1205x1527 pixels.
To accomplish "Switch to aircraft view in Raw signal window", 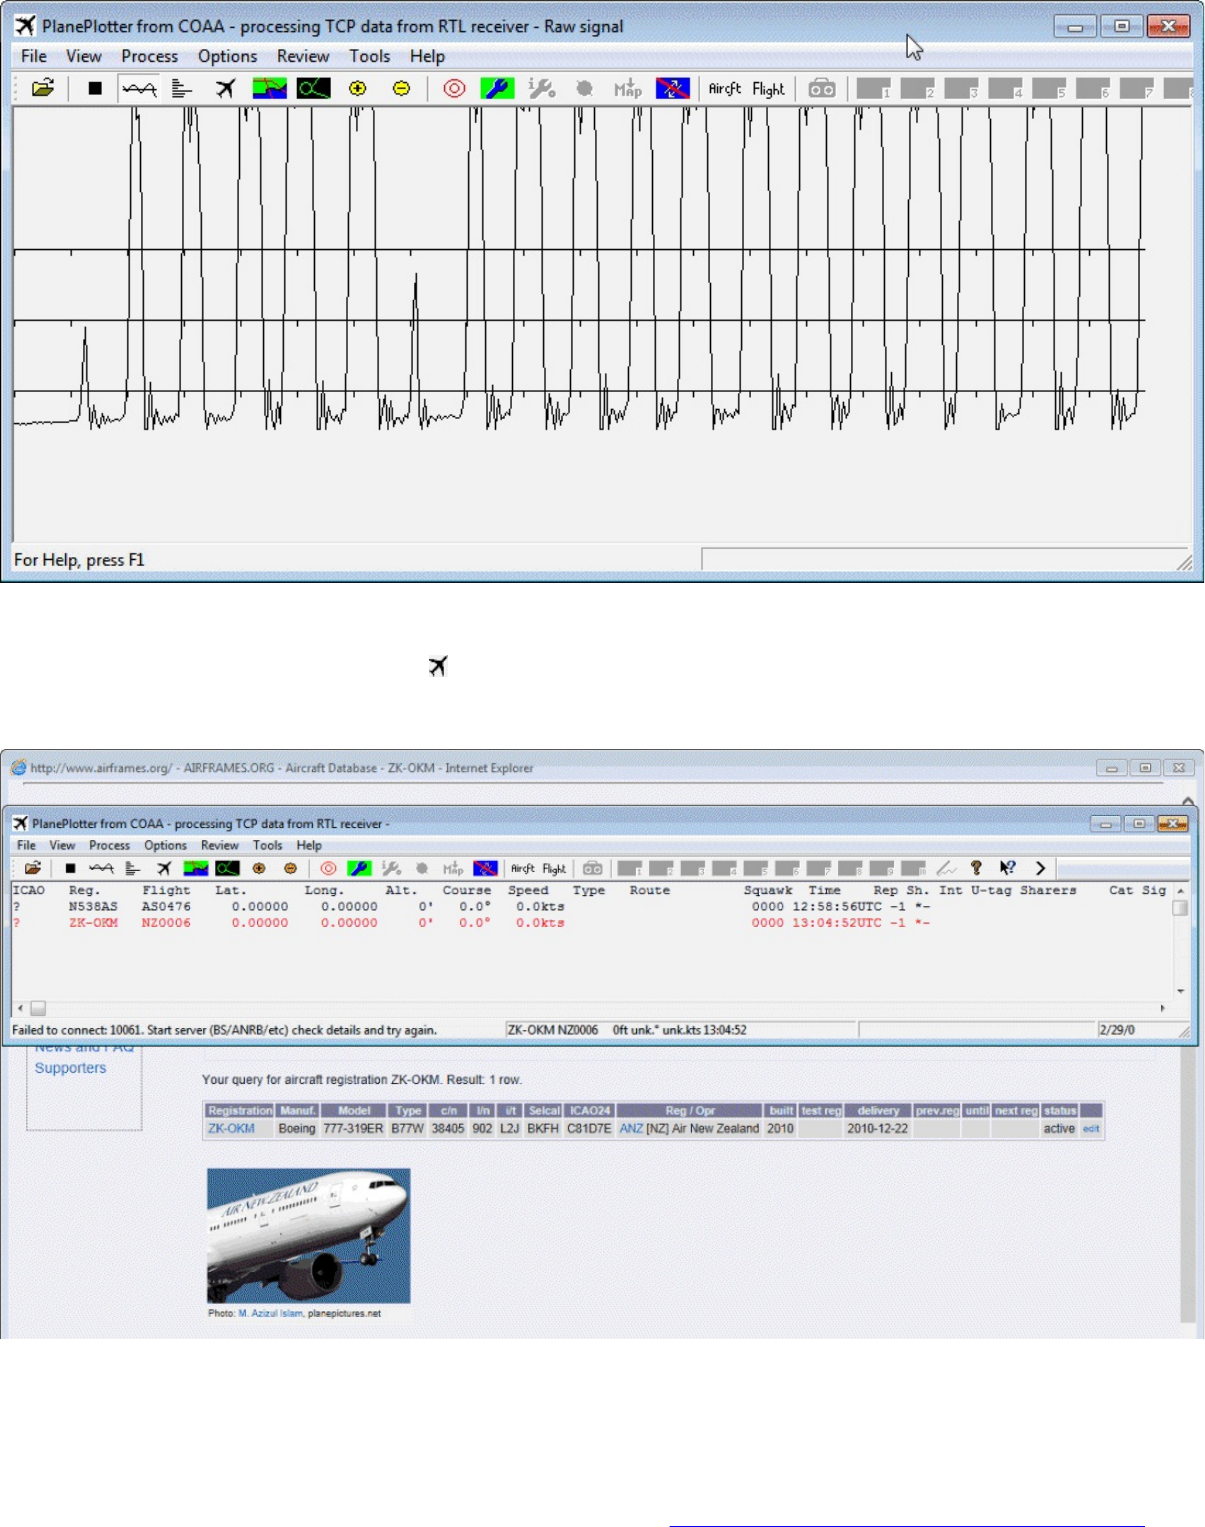I will [x=226, y=88].
